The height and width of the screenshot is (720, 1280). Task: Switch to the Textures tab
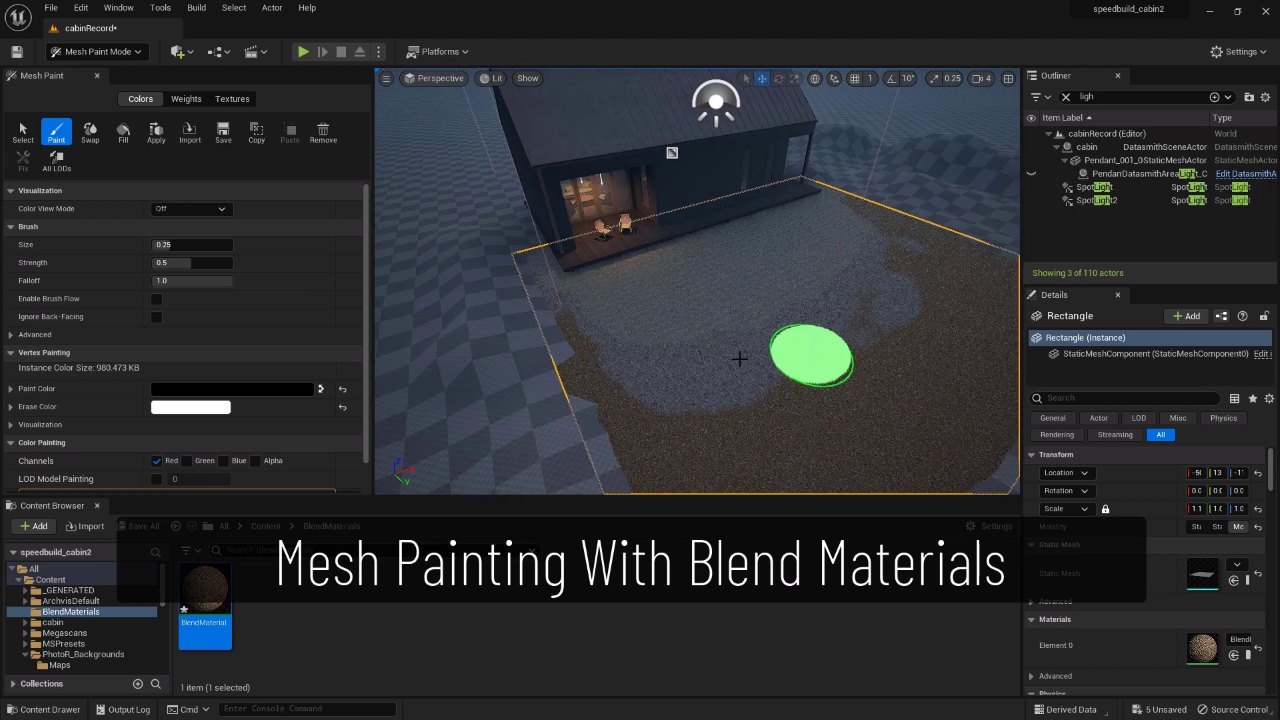(232, 99)
